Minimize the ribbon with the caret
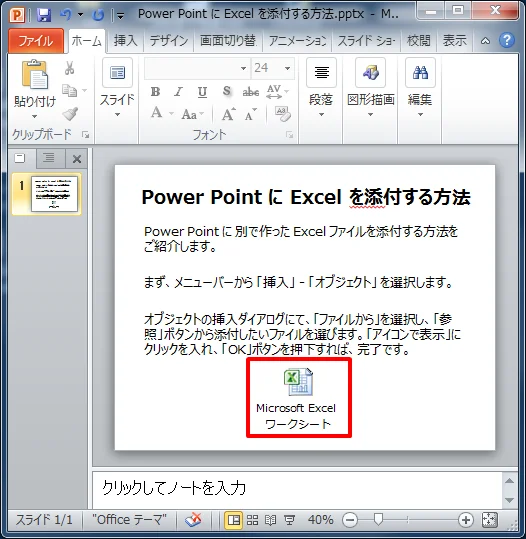 [485, 41]
